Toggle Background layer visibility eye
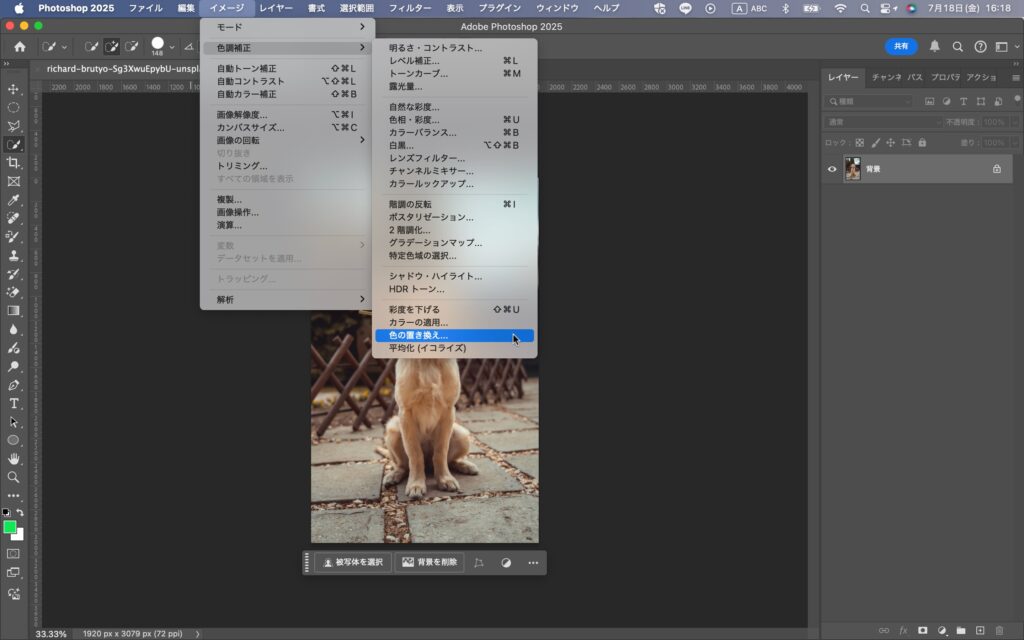The width and height of the screenshot is (1024, 640). pos(832,169)
